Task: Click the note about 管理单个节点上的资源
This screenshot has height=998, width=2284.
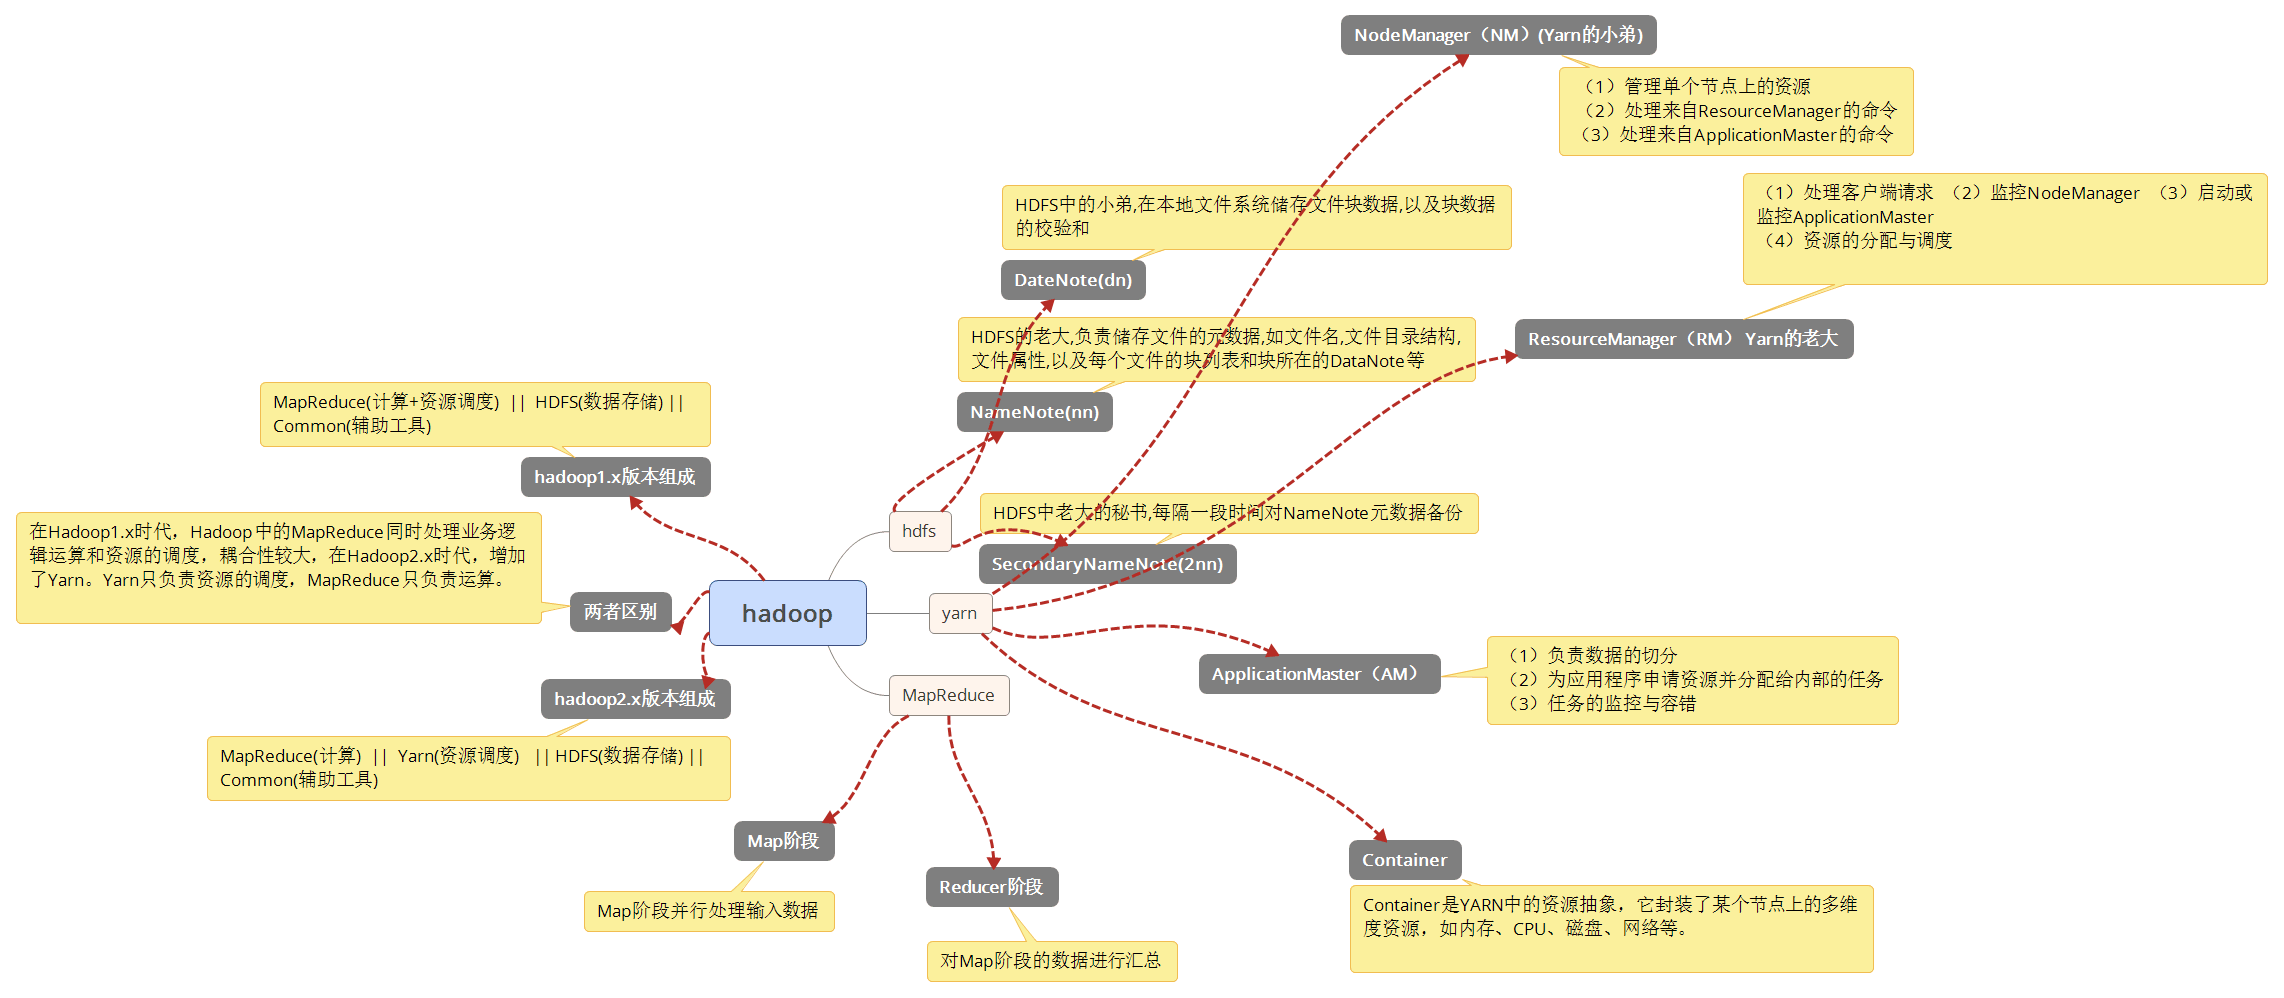Action: click(x=1736, y=111)
